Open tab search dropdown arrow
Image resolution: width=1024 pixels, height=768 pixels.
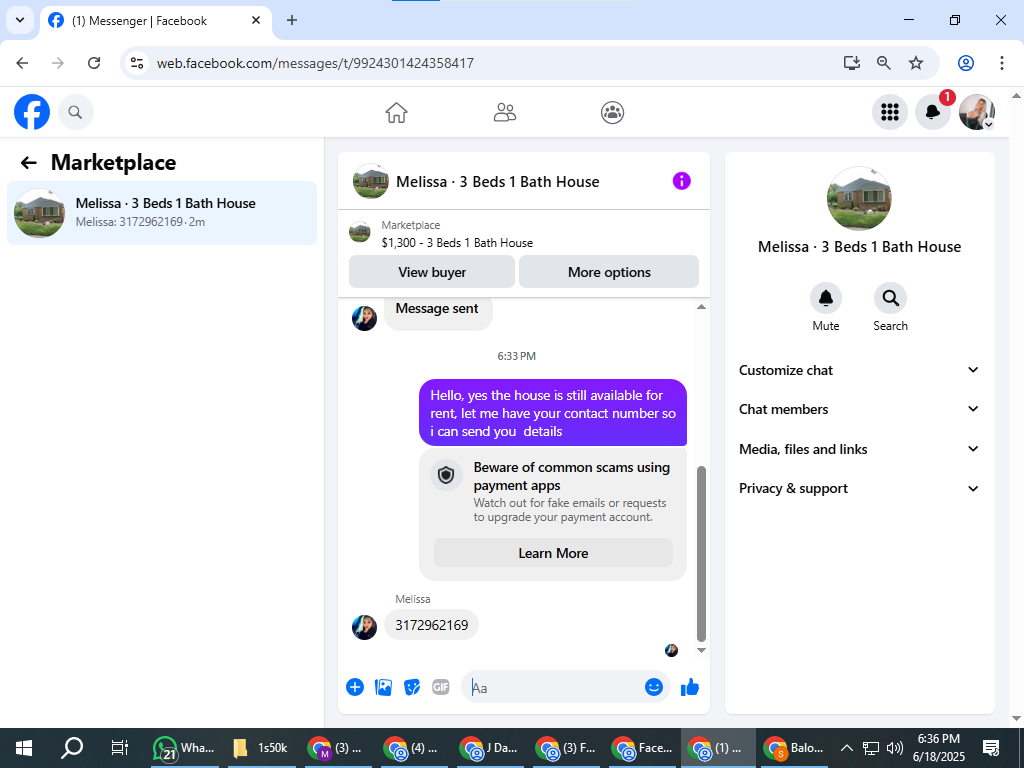[20, 20]
